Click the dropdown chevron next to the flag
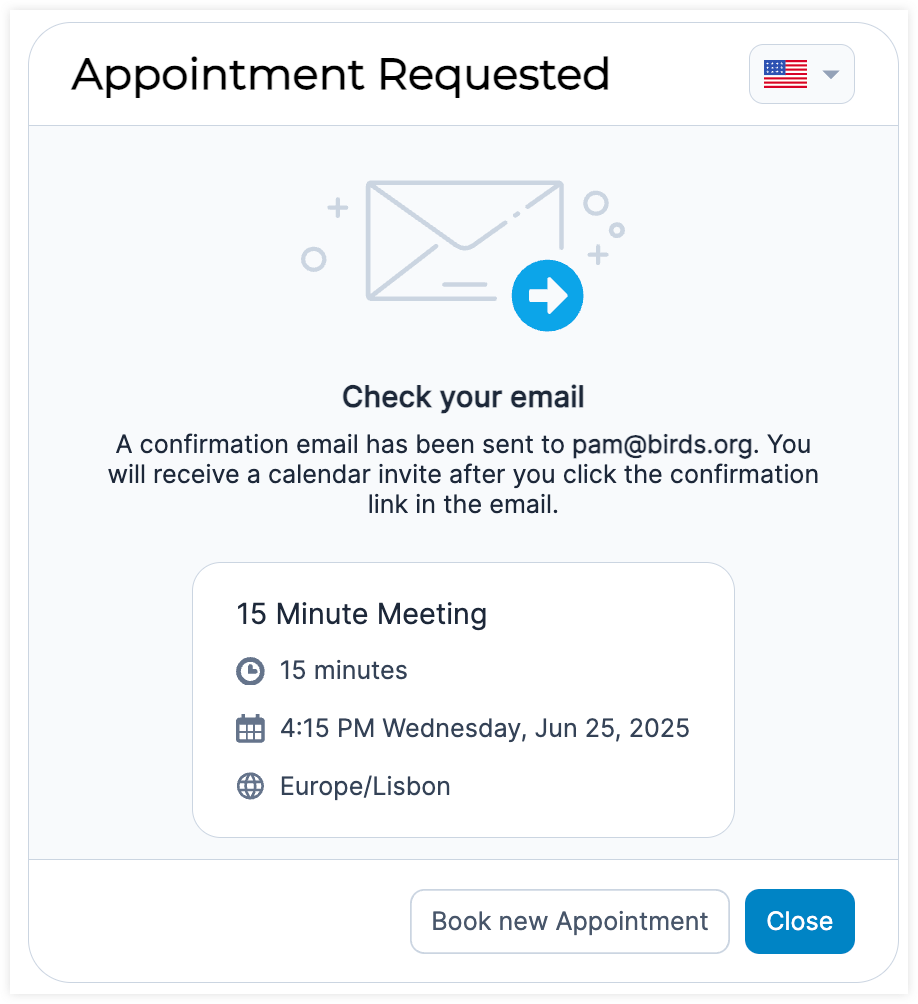Image resolution: width=918 pixels, height=1004 pixels. (830, 74)
